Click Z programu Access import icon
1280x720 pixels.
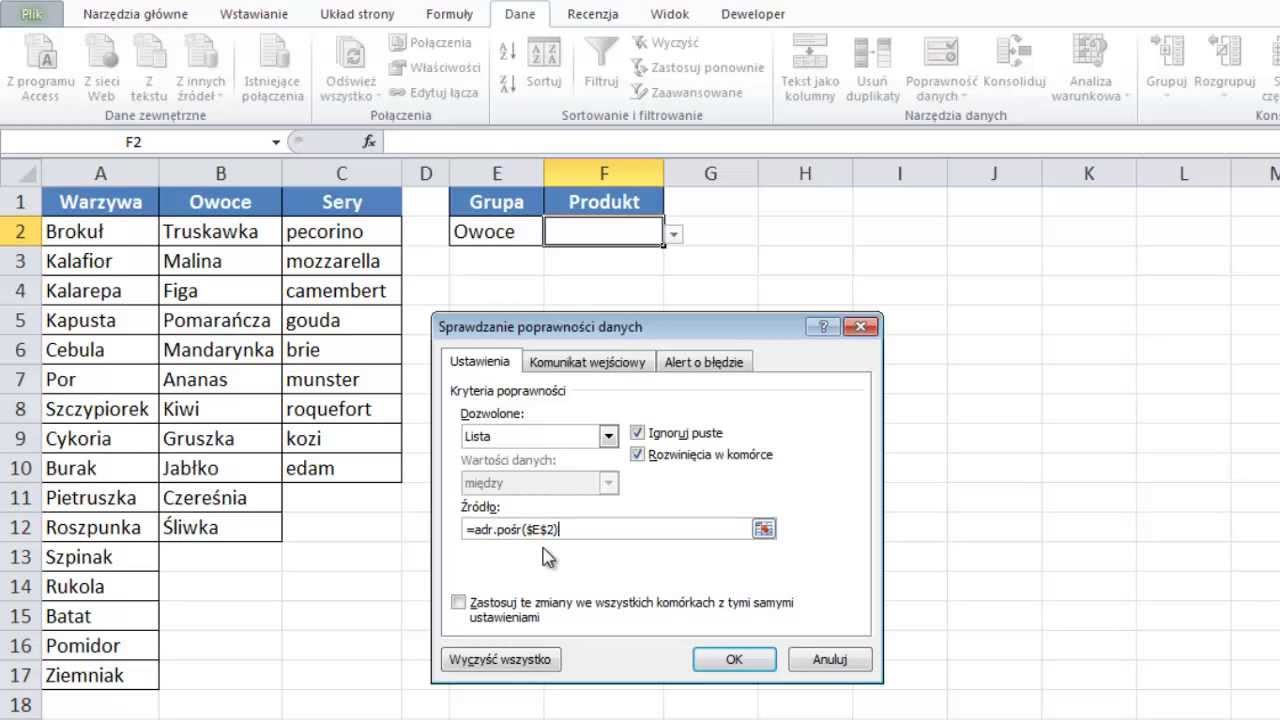40,68
